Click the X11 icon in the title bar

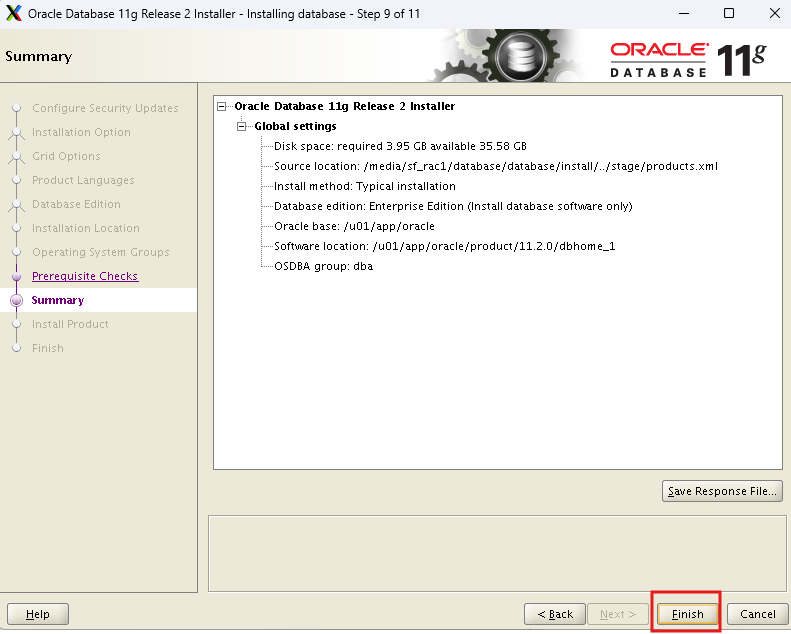click(x=14, y=13)
